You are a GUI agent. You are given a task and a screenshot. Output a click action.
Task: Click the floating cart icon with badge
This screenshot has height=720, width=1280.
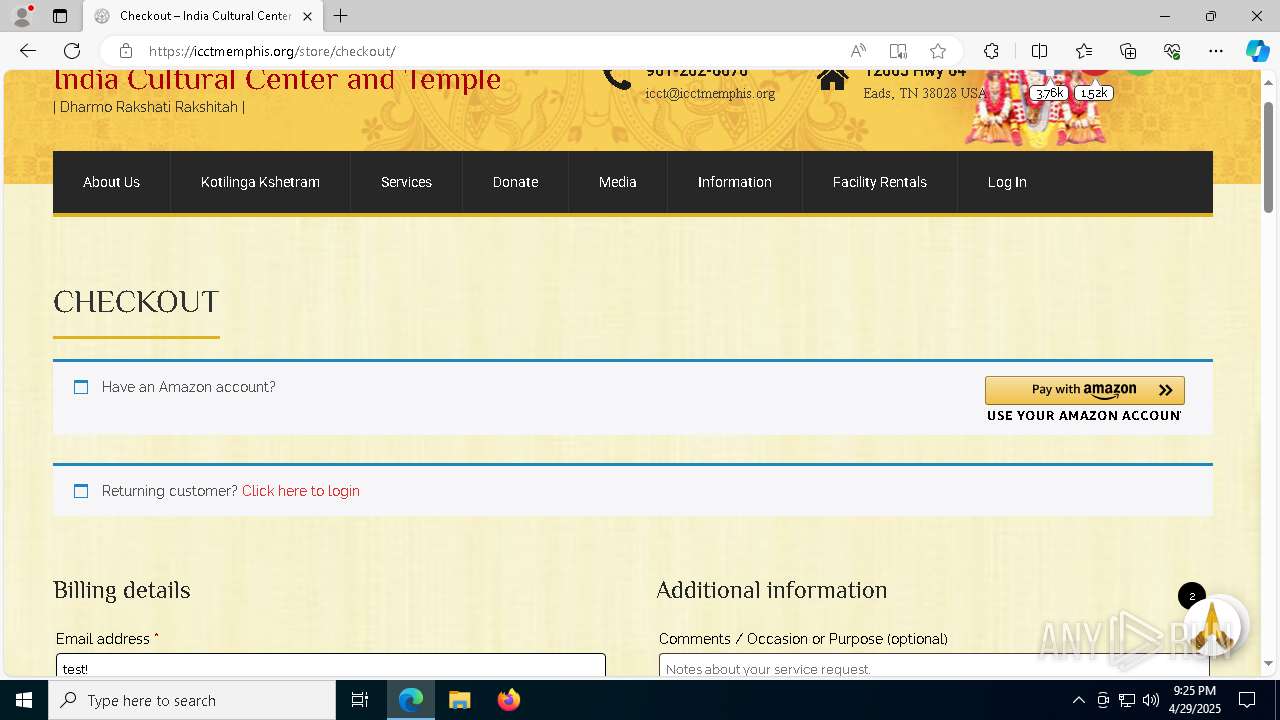[1211, 625]
